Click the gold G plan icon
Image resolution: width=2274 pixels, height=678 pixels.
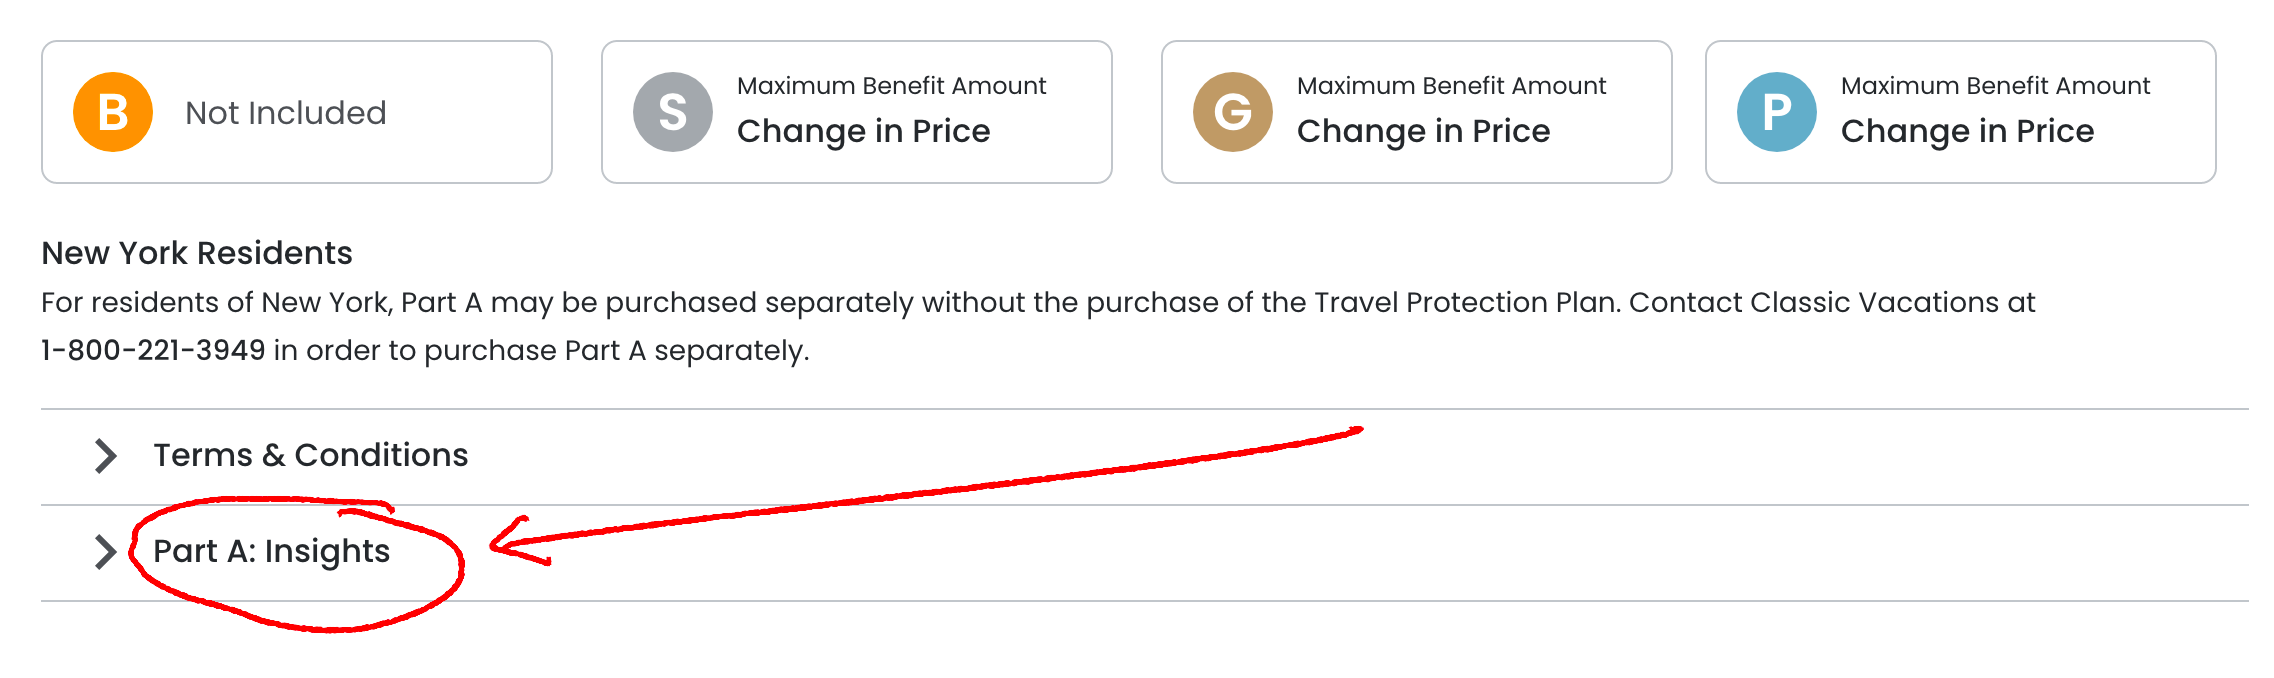coord(1233,112)
